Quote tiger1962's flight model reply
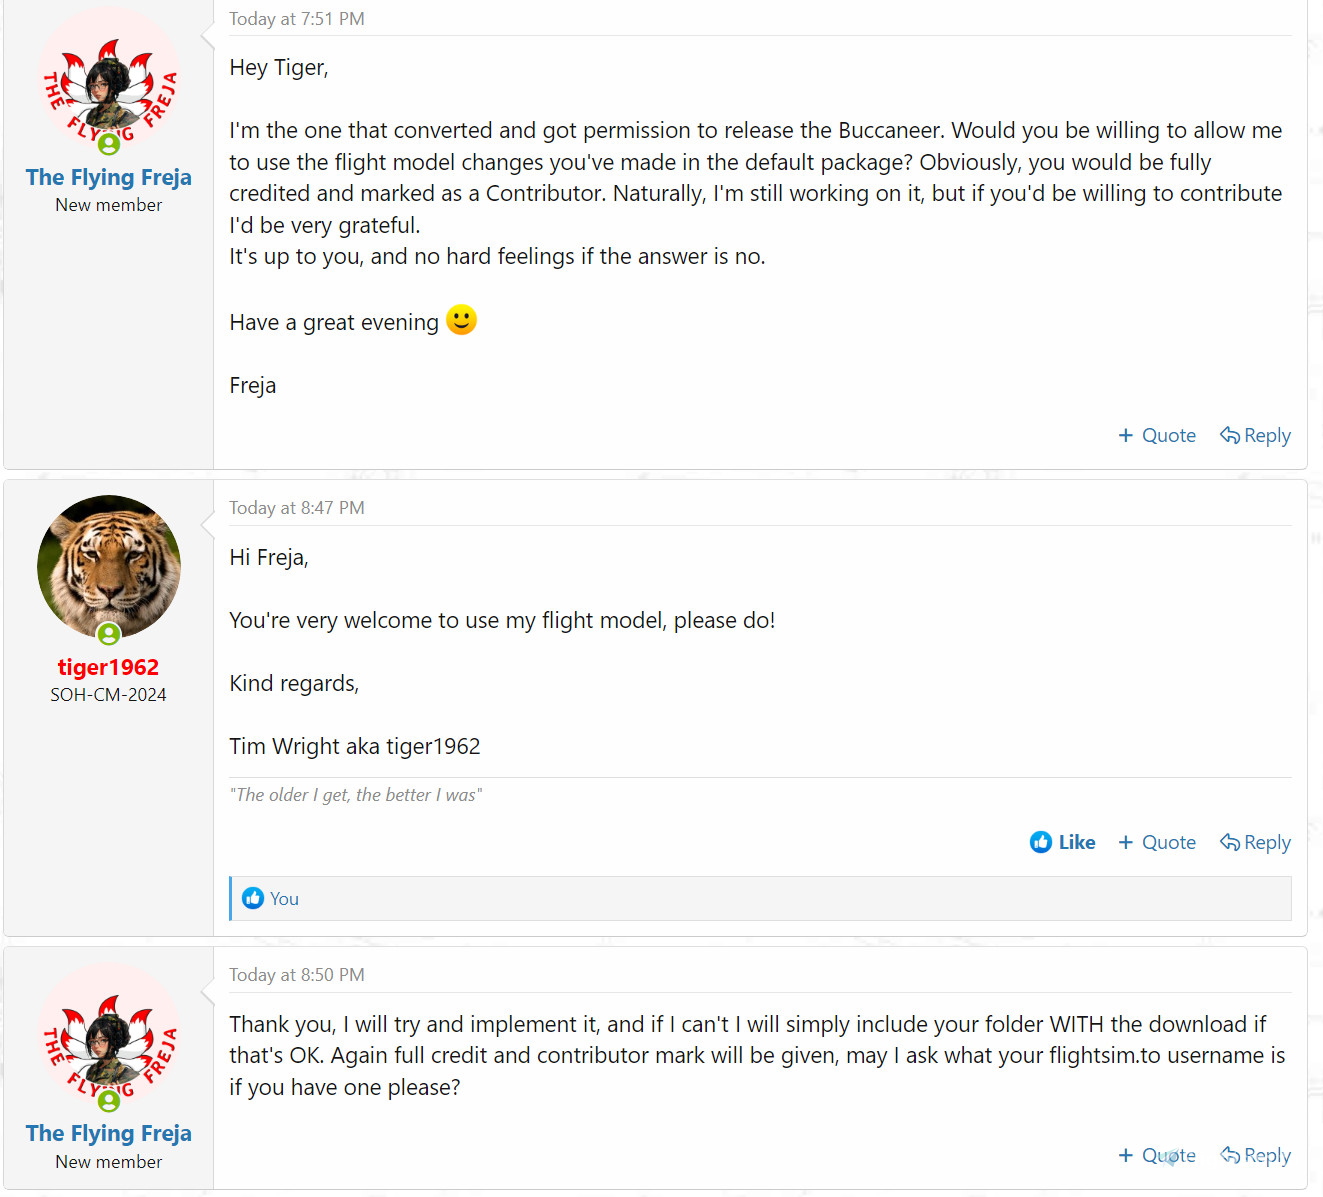This screenshot has width=1323, height=1197. [x=1157, y=843]
